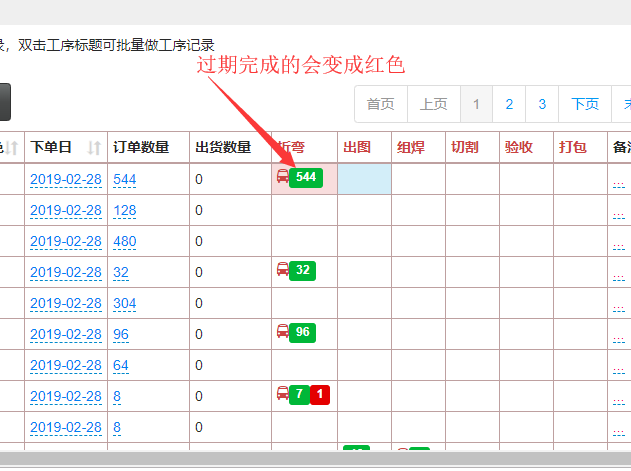Open the order quantity link 128
The height and width of the screenshot is (471, 631).
124,210
